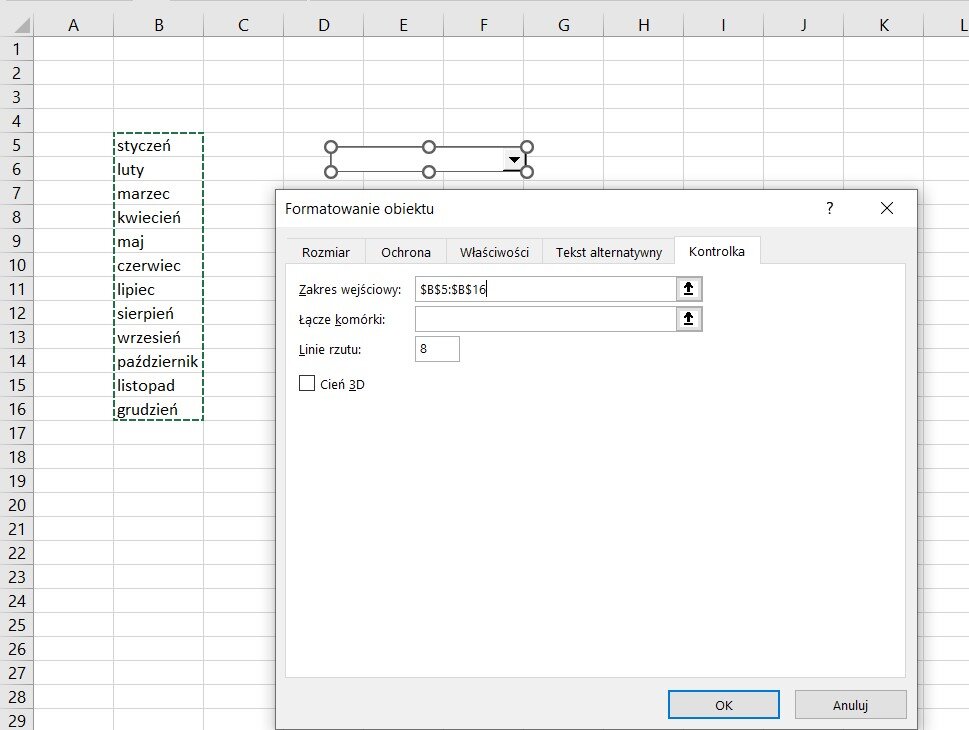
Task: Focus the Łącze komórki input field
Action: point(546,319)
